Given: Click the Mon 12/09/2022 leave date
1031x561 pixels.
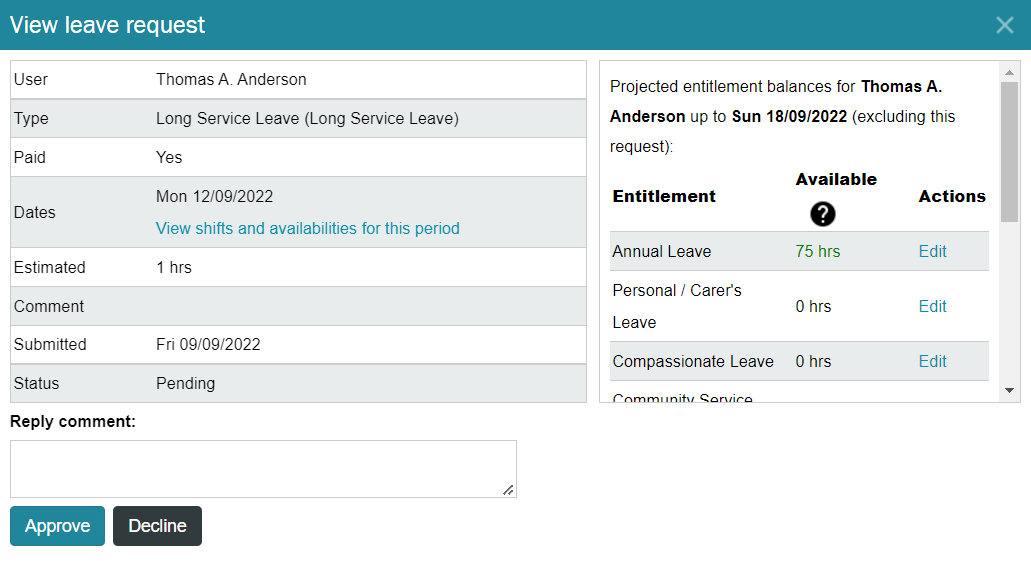Looking at the screenshot, I should (214, 197).
